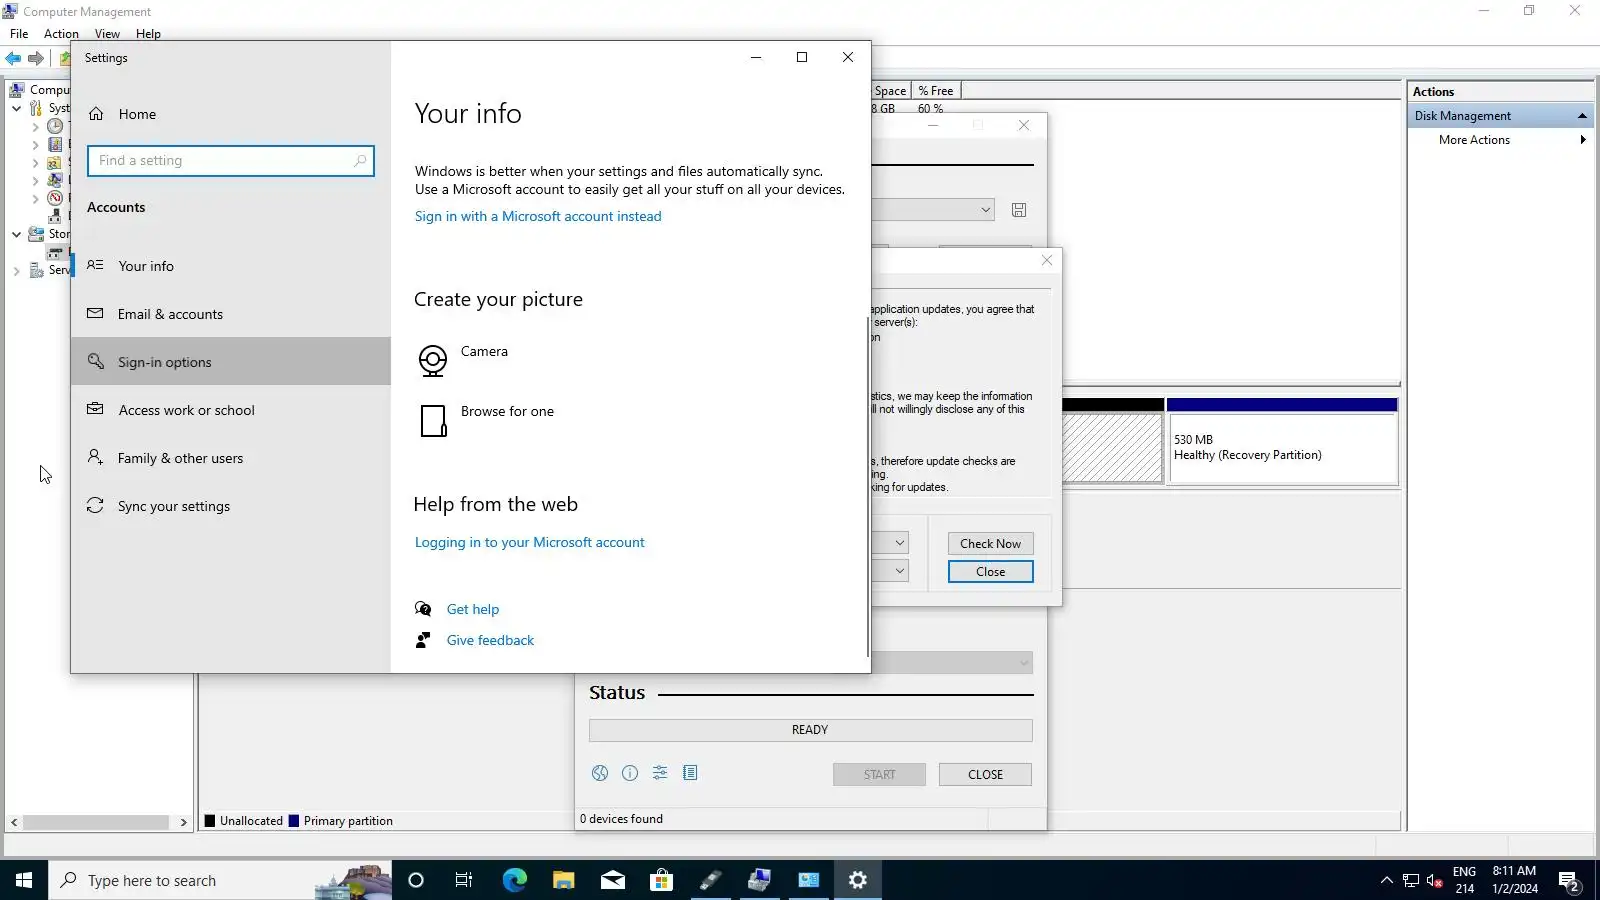Click the Get help link
The width and height of the screenshot is (1600, 900).
[x=473, y=609]
